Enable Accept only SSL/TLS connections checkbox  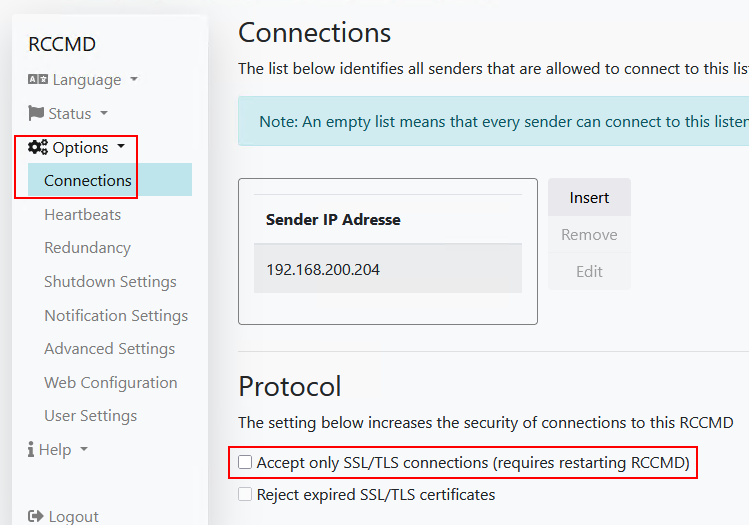tap(245, 462)
